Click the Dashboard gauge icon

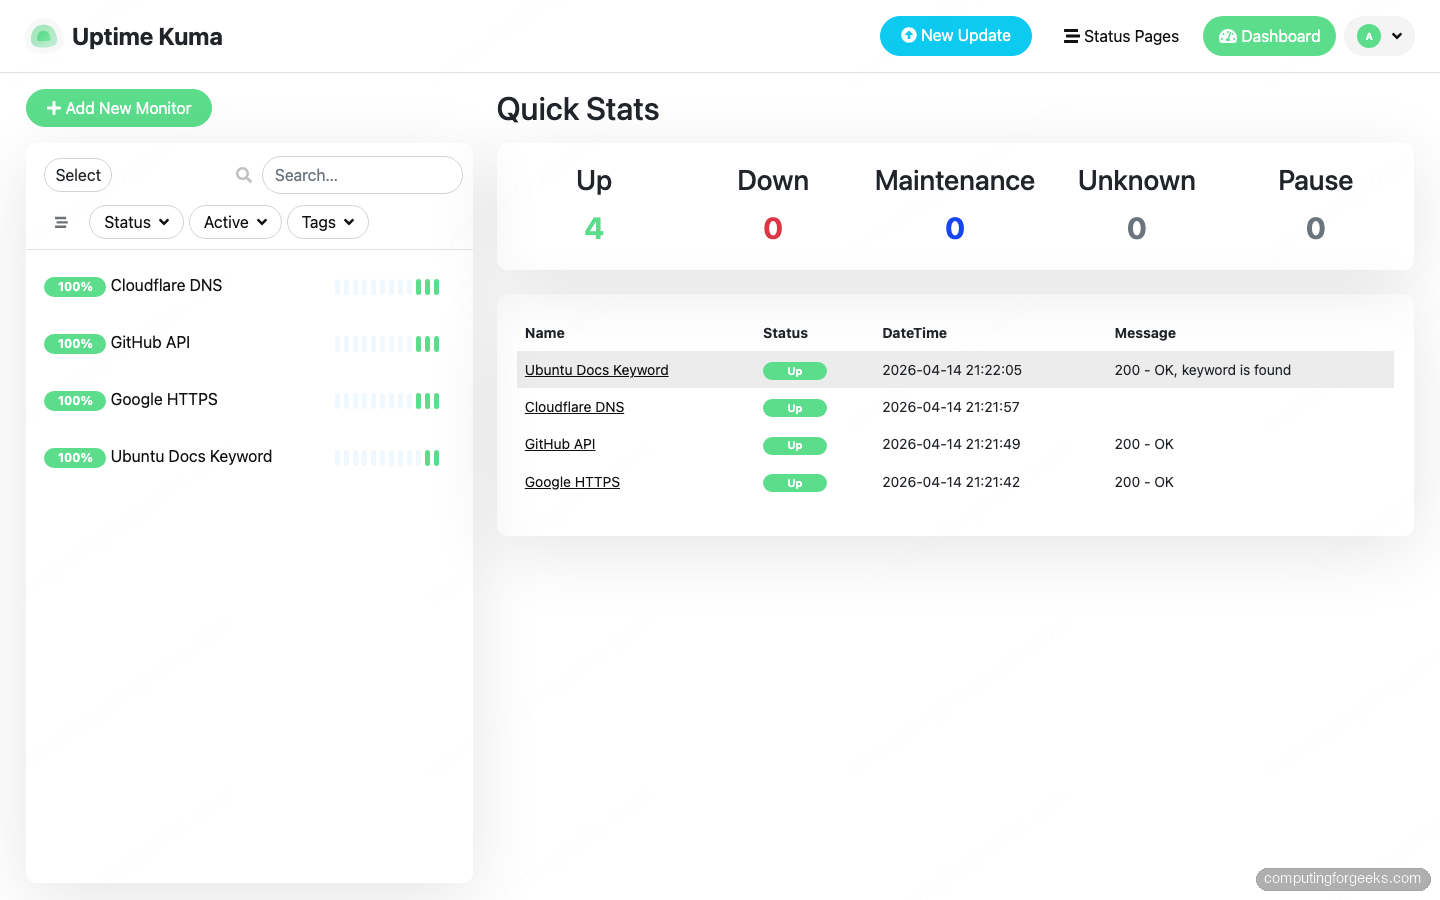tap(1227, 36)
